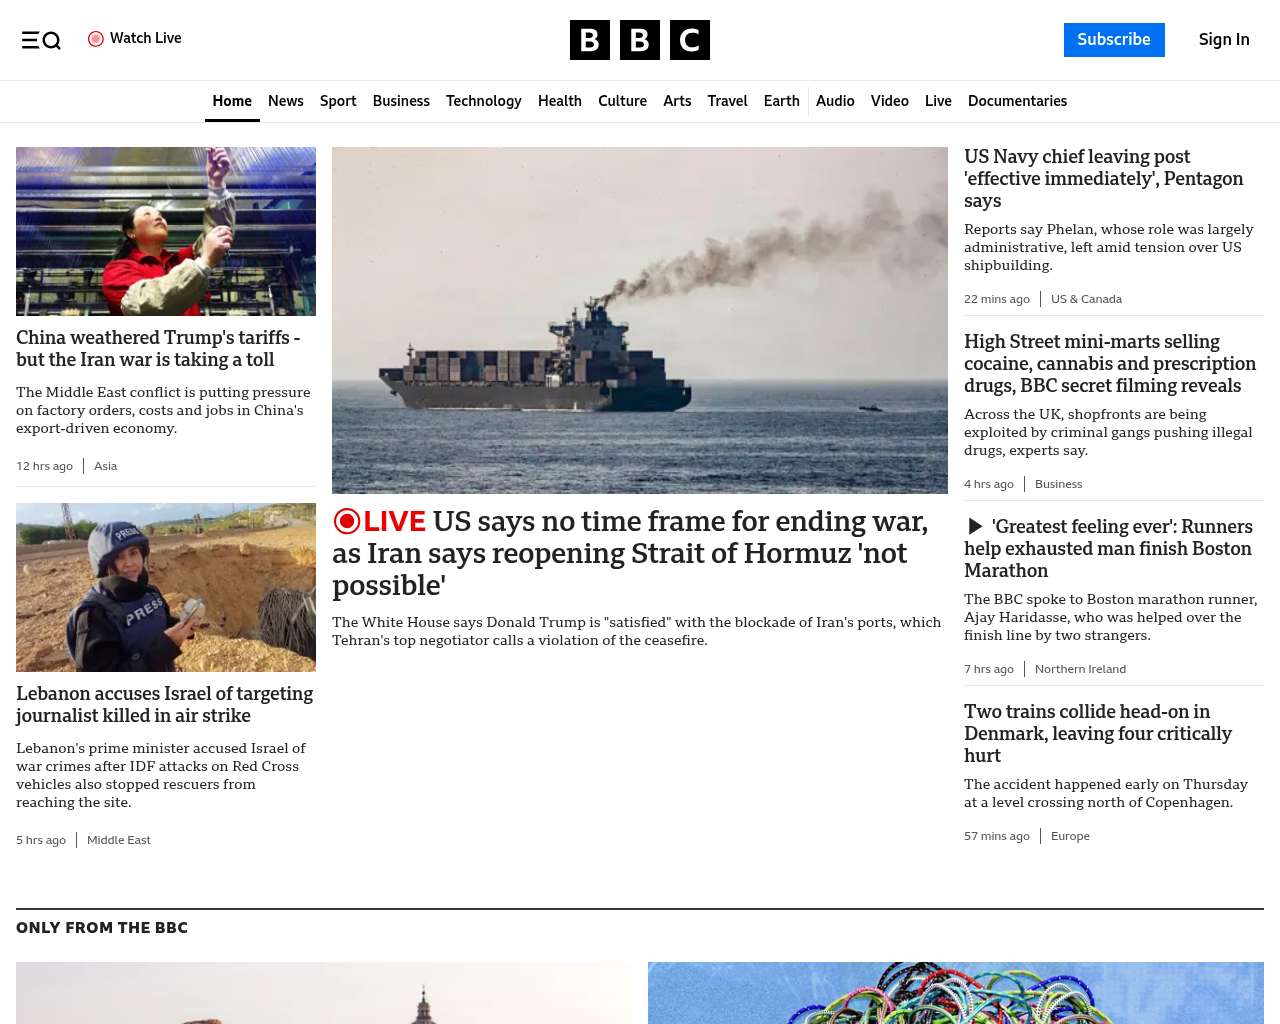
Task: Open the Documentaries section
Action: (1017, 101)
